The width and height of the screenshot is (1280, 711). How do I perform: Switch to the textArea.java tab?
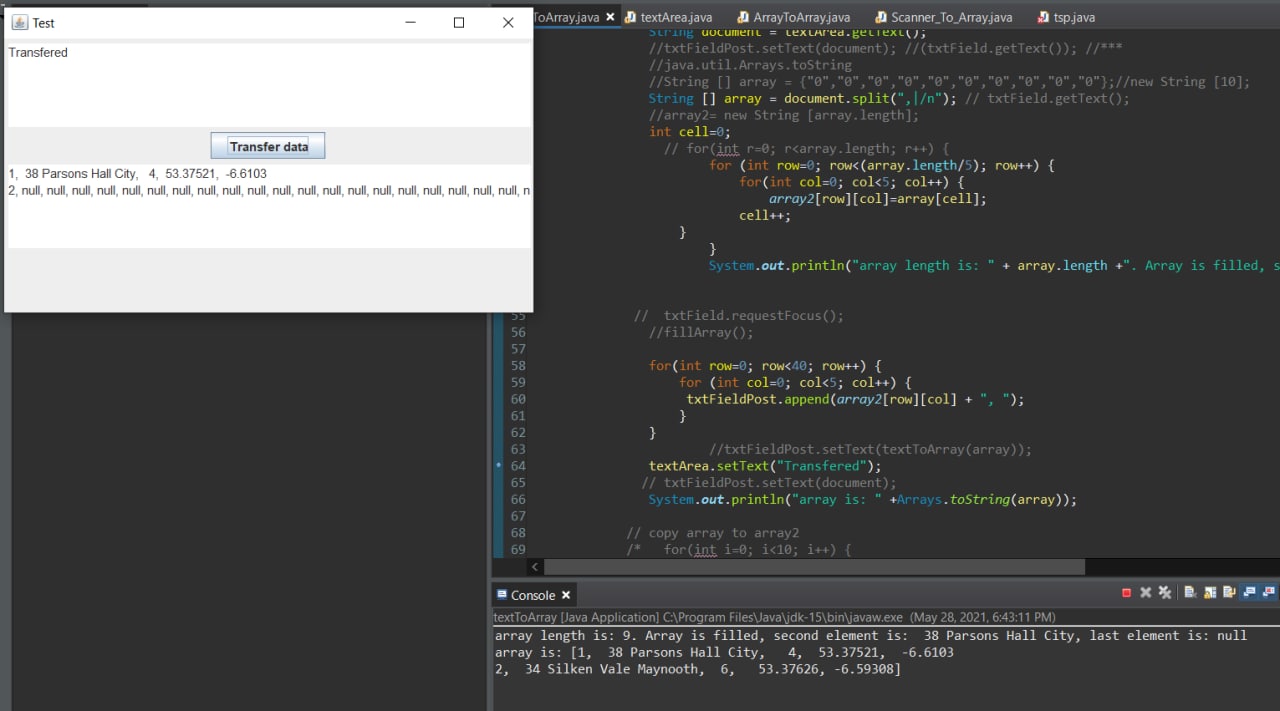pos(675,17)
